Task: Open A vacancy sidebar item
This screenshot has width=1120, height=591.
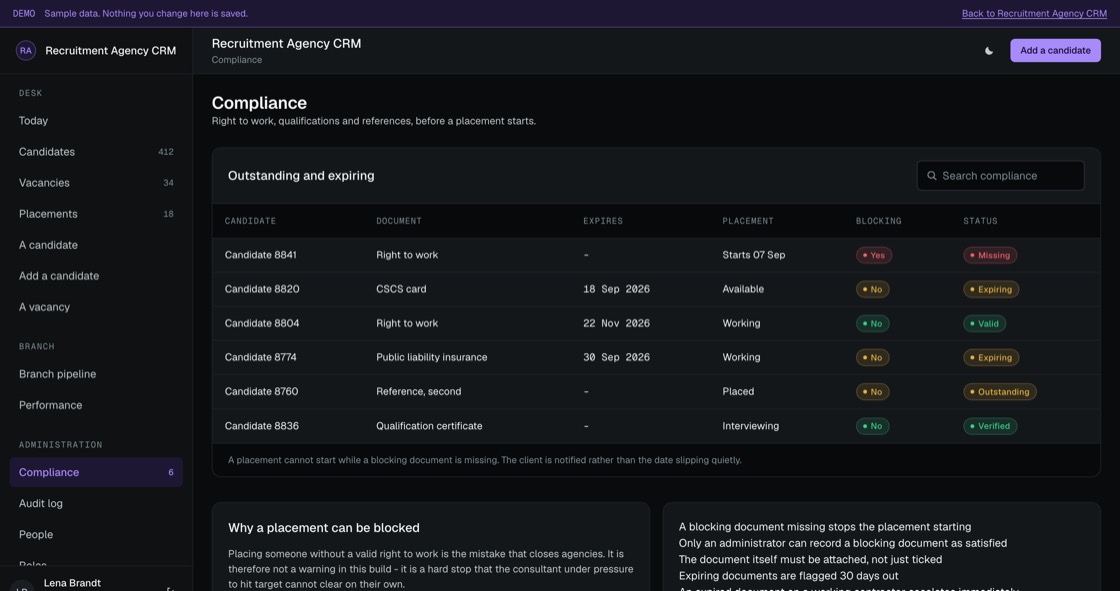Action: click(96, 307)
